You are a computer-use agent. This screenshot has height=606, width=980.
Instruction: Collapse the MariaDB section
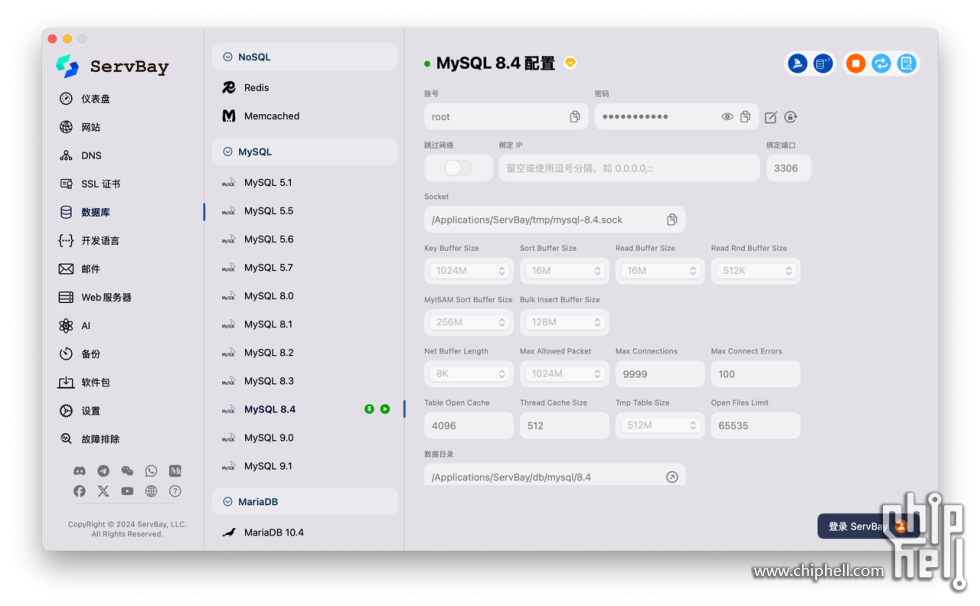pos(305,502)
